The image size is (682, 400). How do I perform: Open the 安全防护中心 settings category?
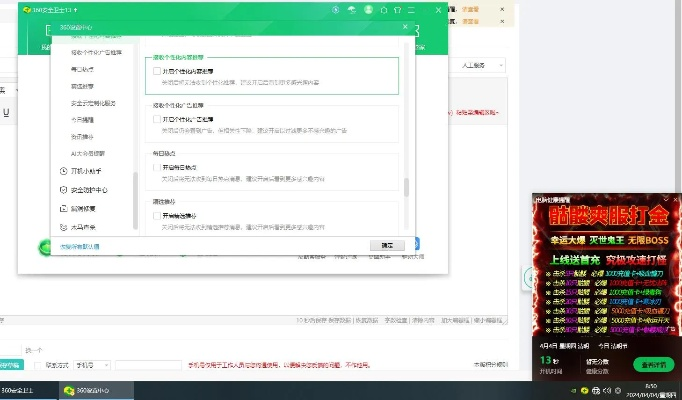coord(89,190)
